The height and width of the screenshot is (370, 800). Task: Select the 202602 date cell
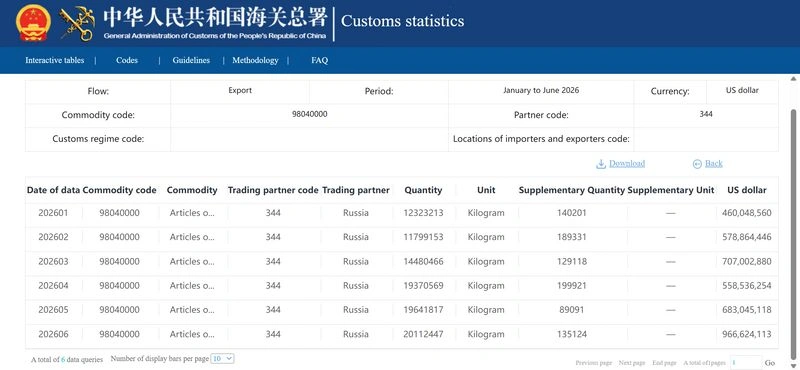pos(53,237)
